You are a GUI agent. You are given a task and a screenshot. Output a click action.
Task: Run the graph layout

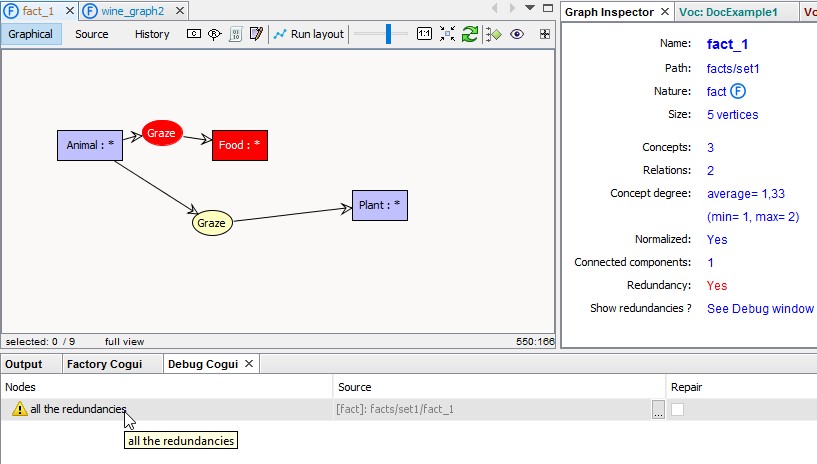pos(309,34)
